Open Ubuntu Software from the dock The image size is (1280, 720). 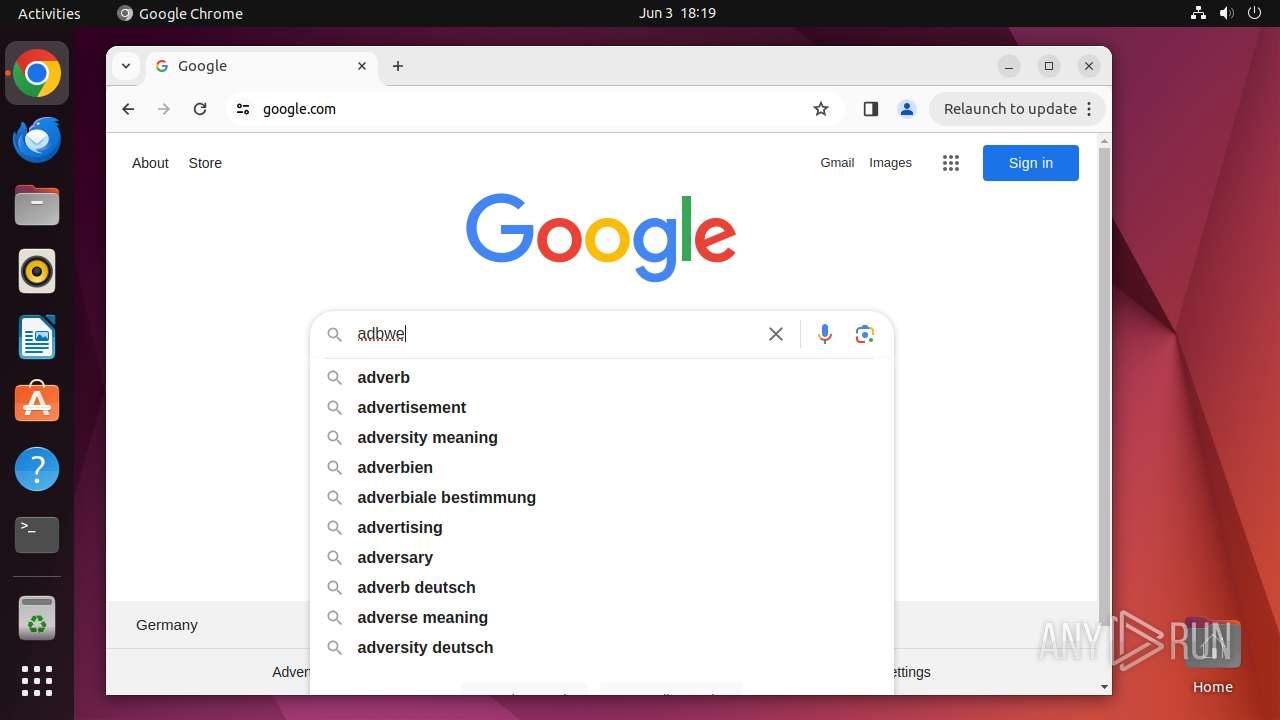point(37,403)
